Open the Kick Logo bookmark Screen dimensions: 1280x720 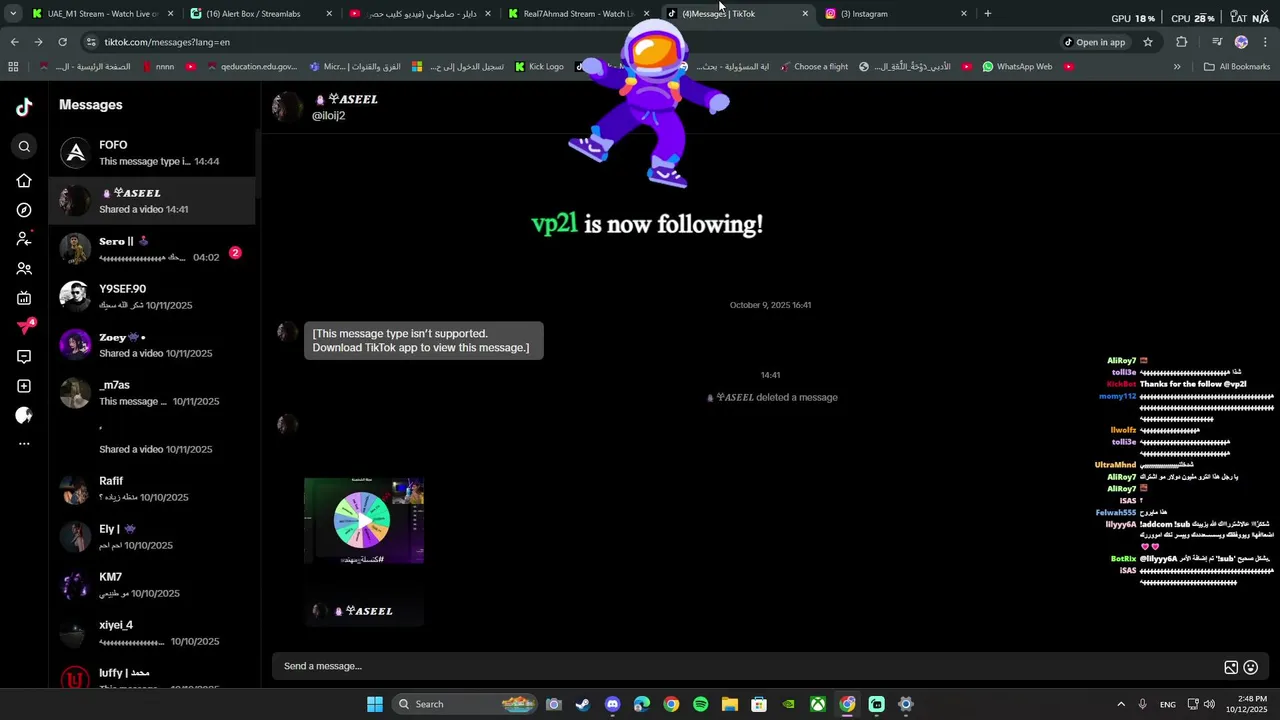click(x=539, y=67)
